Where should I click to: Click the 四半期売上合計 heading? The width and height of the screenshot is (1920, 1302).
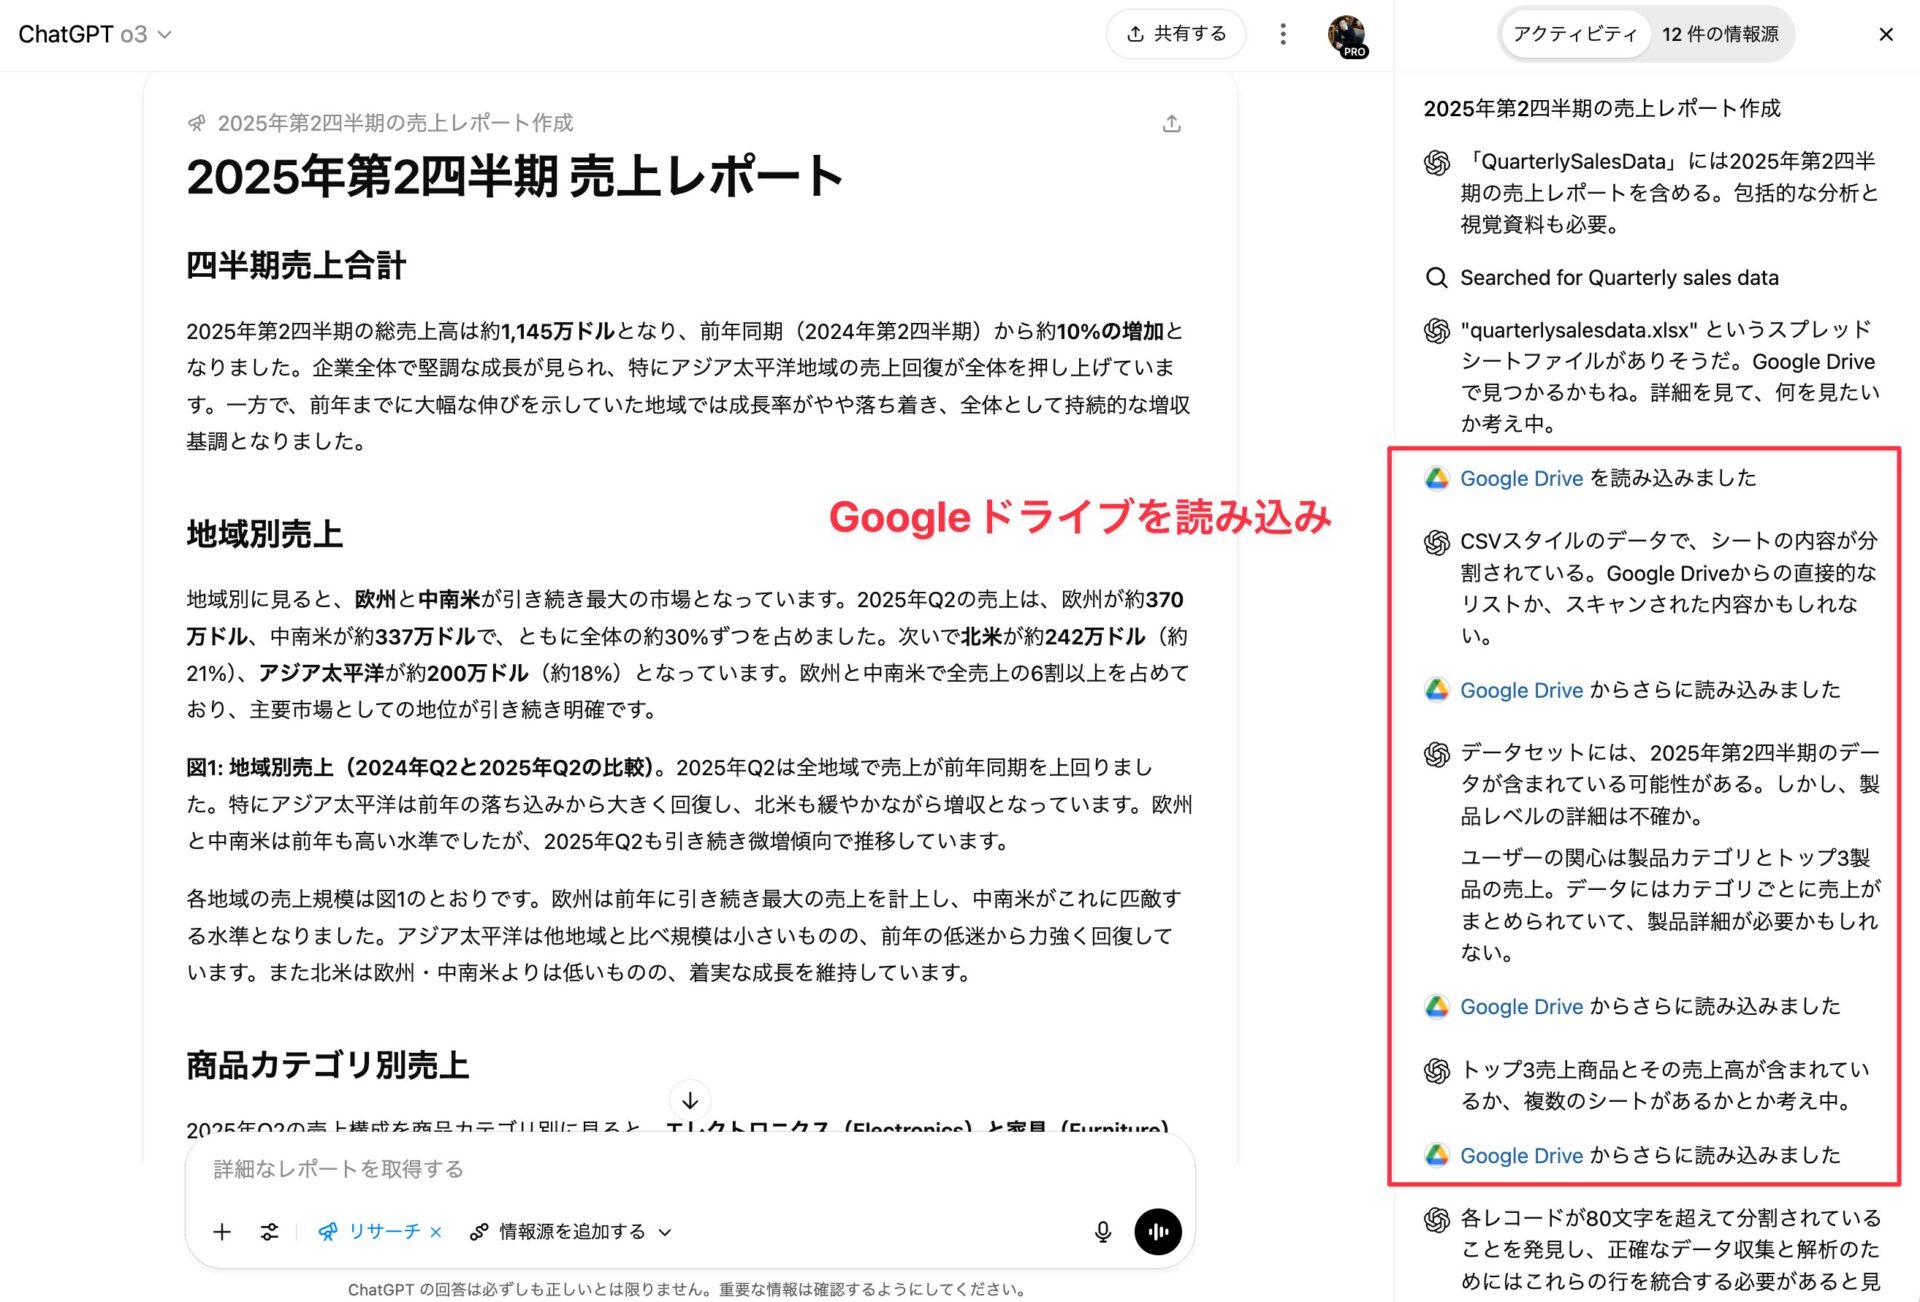[296, 266]
